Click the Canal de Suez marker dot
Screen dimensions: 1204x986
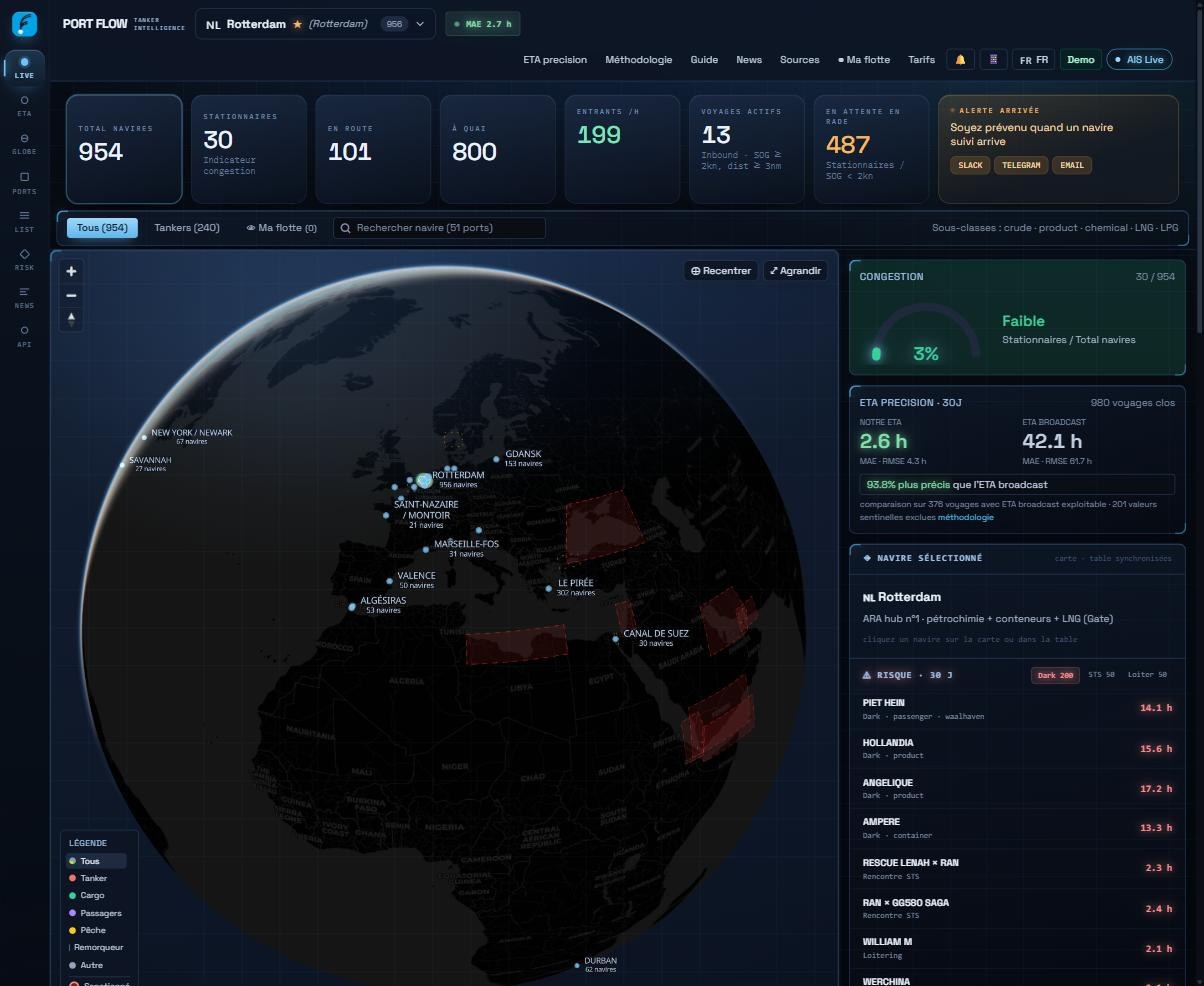[615, 639]
